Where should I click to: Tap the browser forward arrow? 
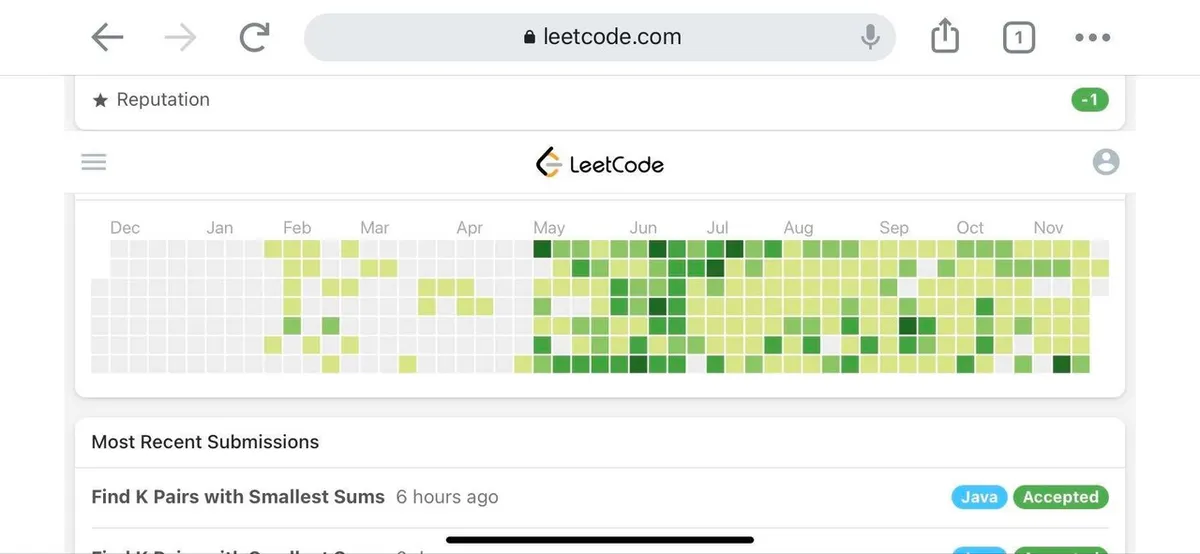point(180,38)
